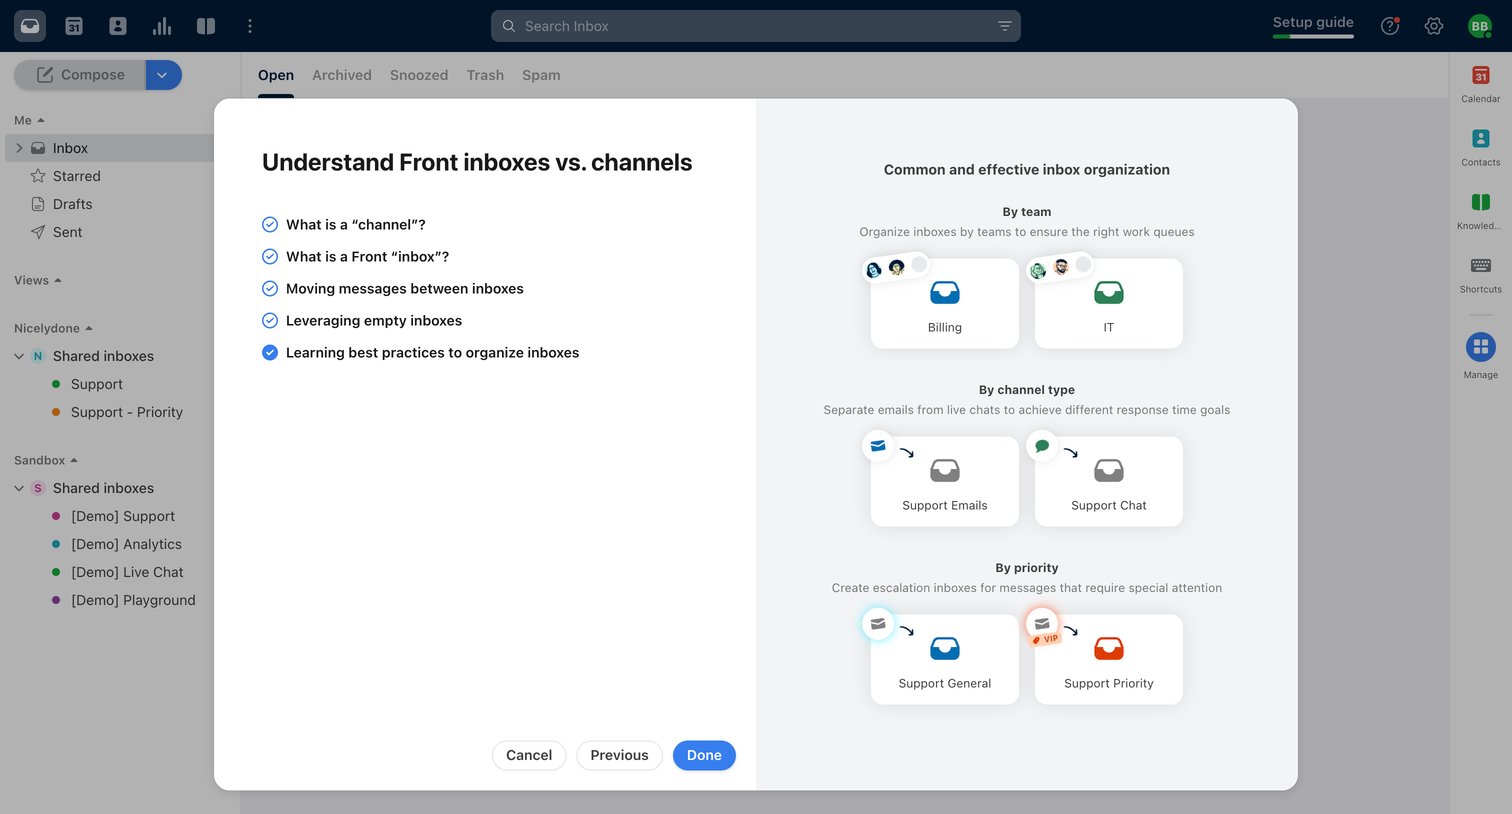Open the BB user avatar menu
The width and height of the screenshot is (1512, 814).
point(1480,26)
